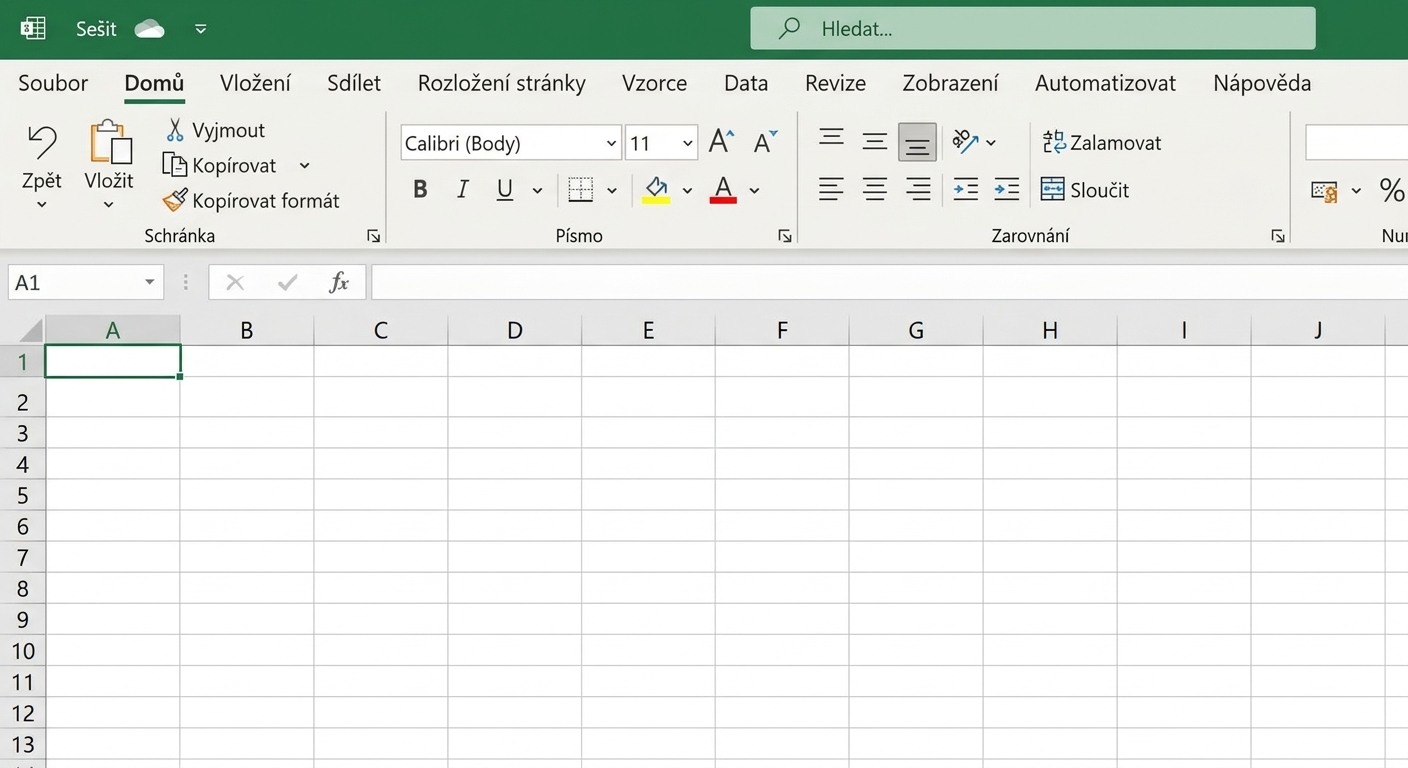This screenshot has width=1408, height=768.
Task: Apply the yellow fill color
Action: tap(656, 189)
